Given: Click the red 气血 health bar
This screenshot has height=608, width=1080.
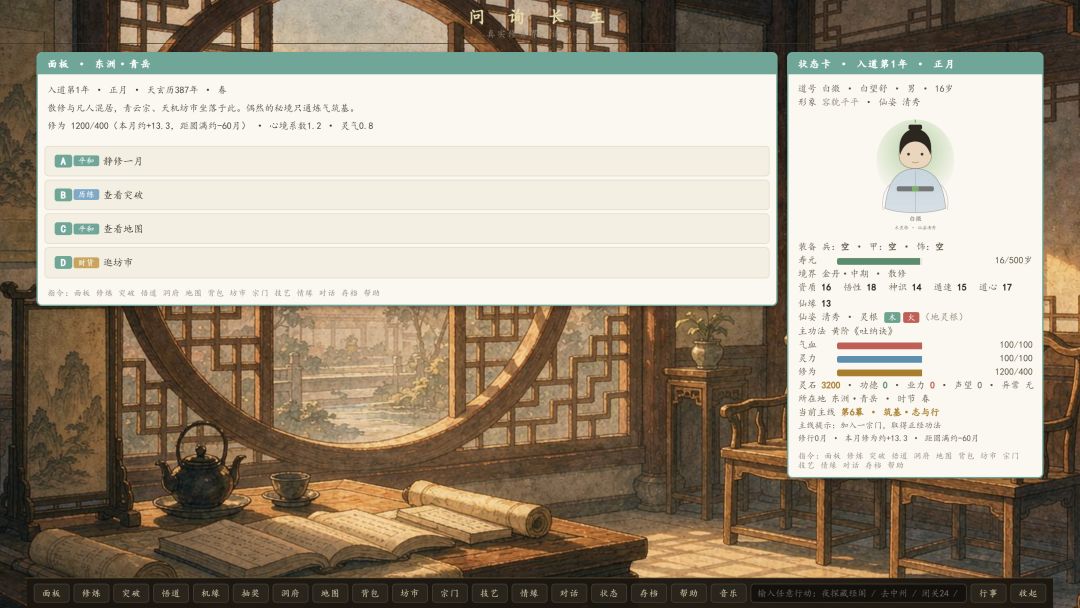Looking at the screenshot, I should [x=879, y=346].
